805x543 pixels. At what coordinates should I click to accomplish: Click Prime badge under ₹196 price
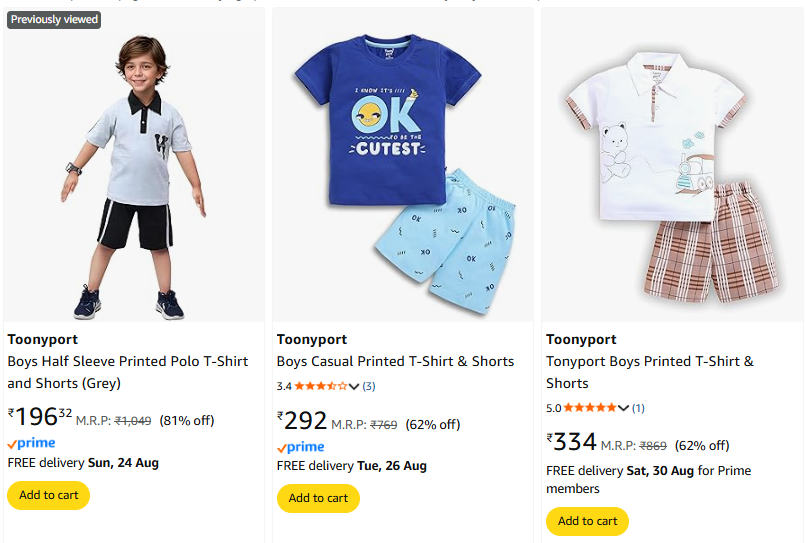click(32, 443)
